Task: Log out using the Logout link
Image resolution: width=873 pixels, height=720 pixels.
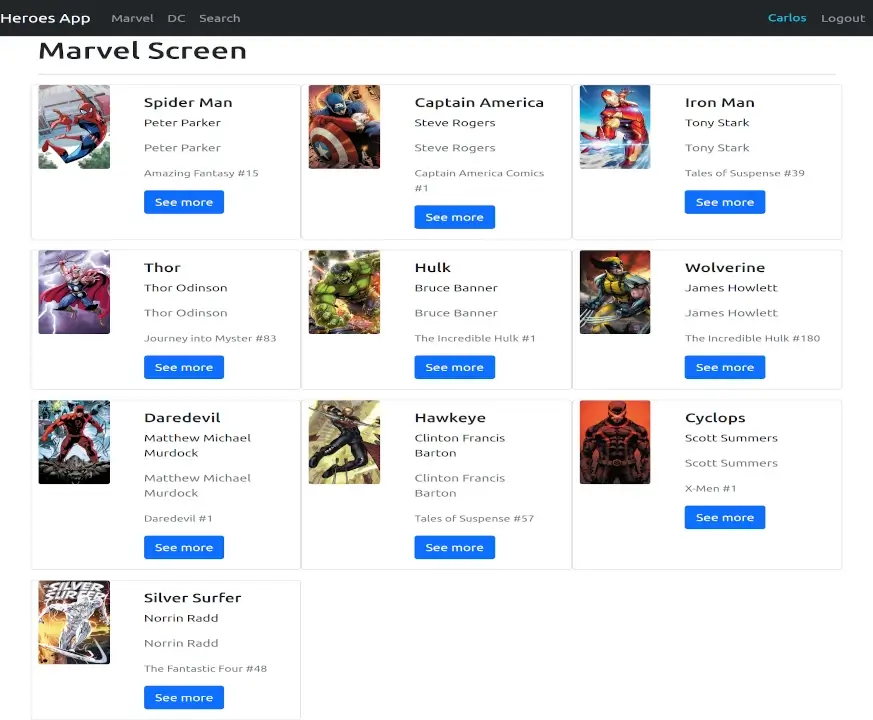Action: [x=843, y=18]
